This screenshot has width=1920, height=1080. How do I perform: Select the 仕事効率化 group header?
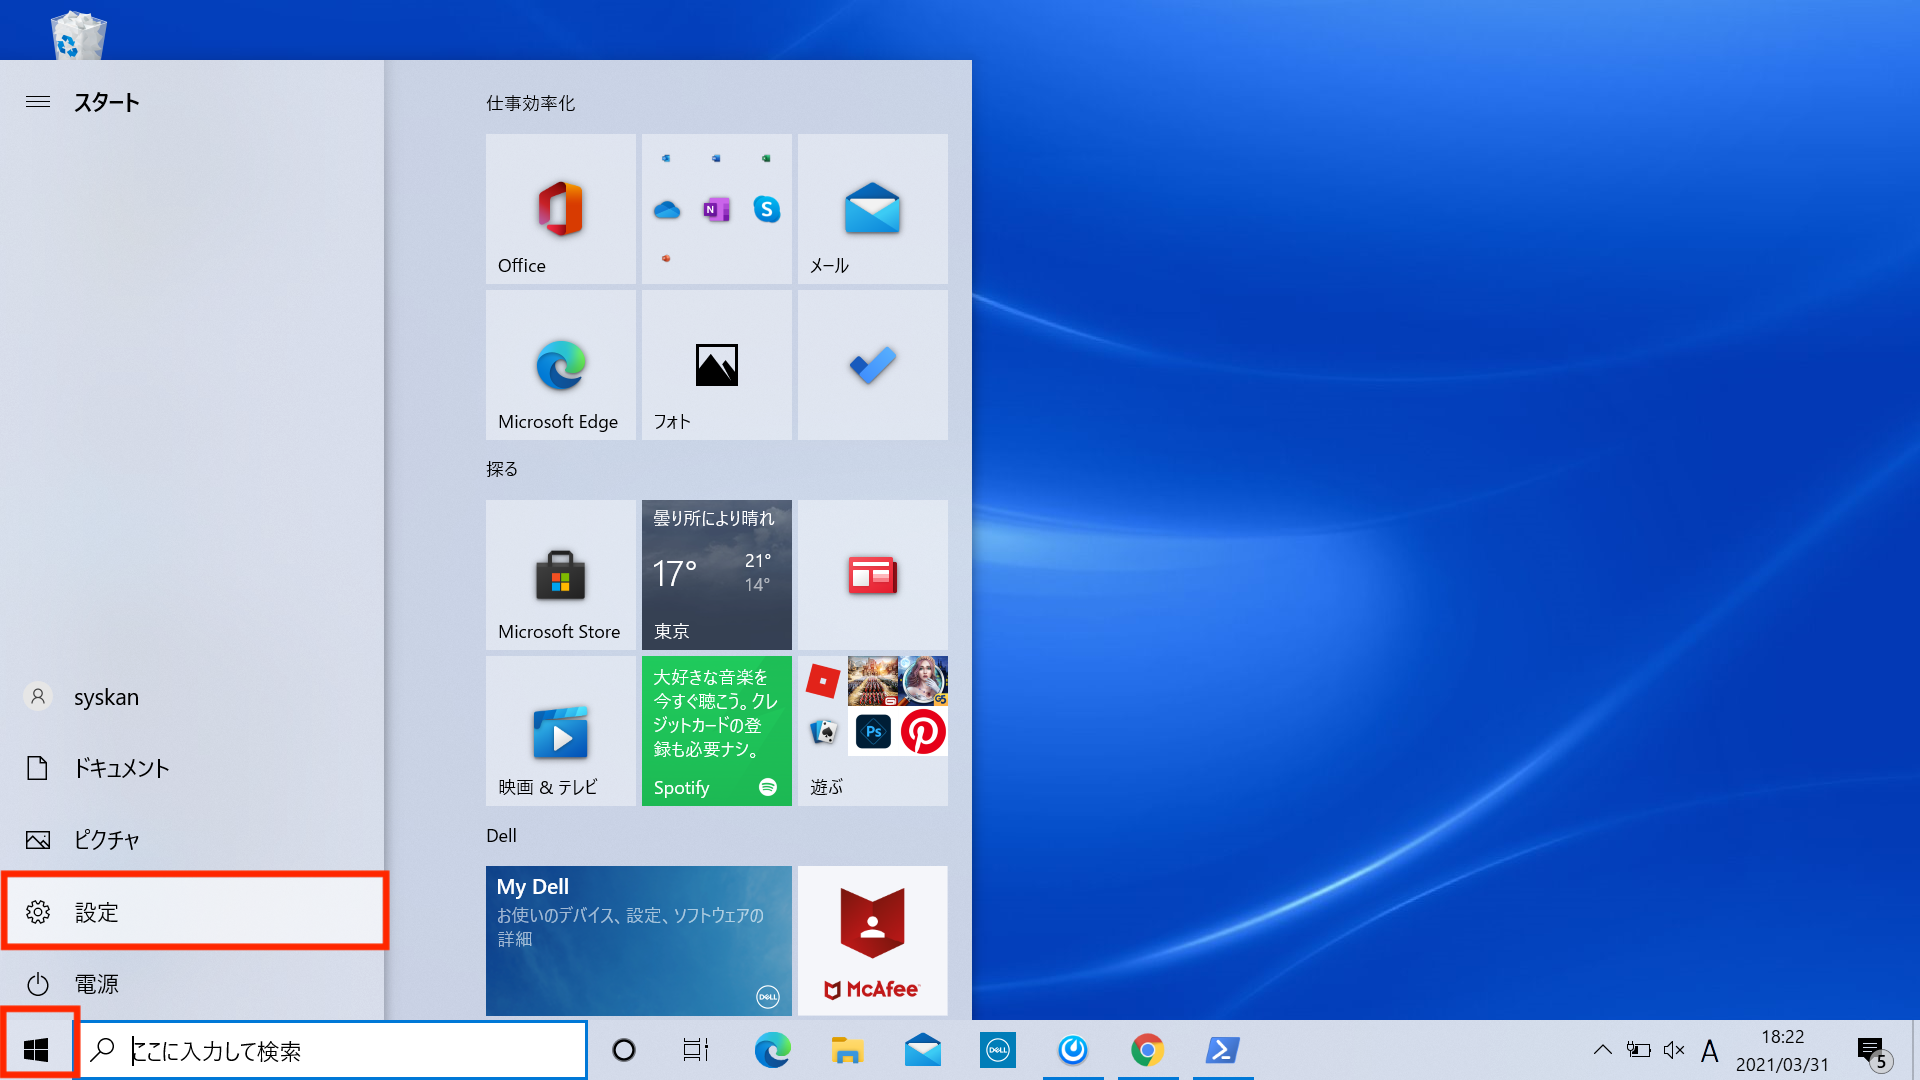[x=530, y=103]
